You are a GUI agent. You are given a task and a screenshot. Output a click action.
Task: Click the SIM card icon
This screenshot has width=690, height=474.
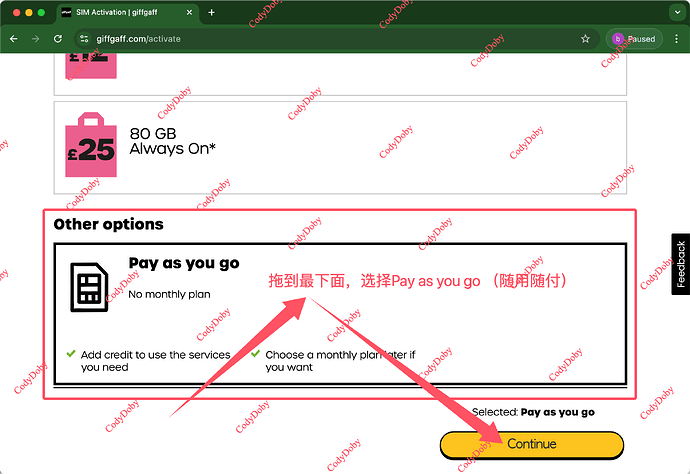click(x=89, y=287)
